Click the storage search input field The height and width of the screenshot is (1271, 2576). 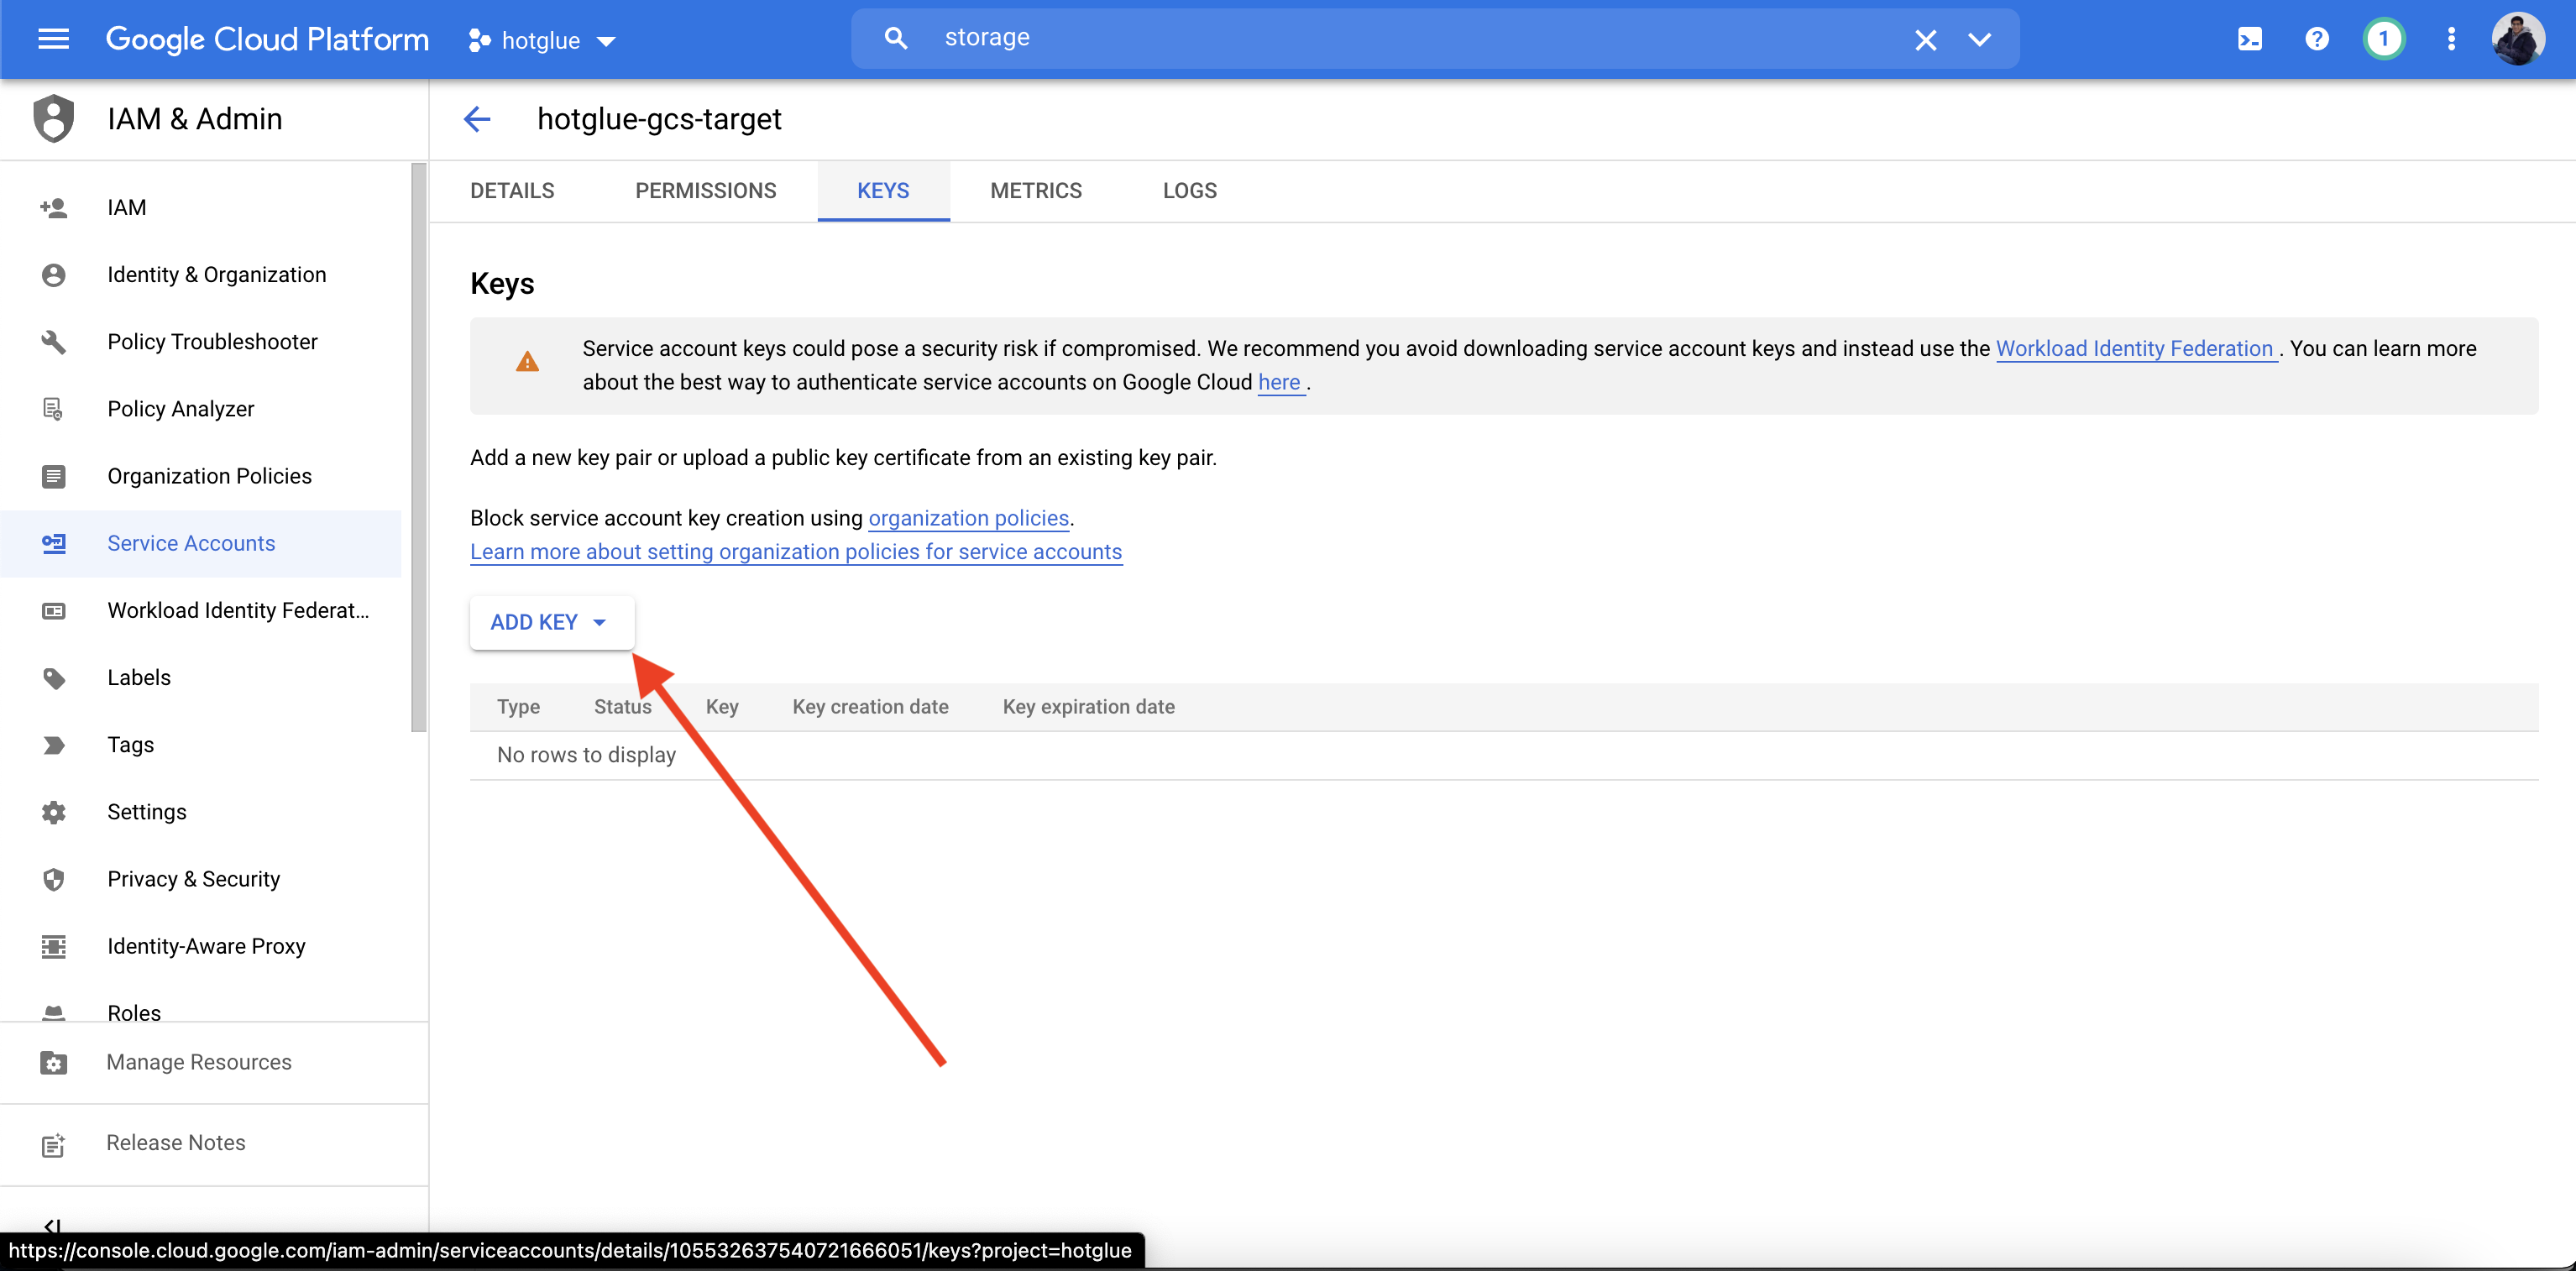point(1400,38)
